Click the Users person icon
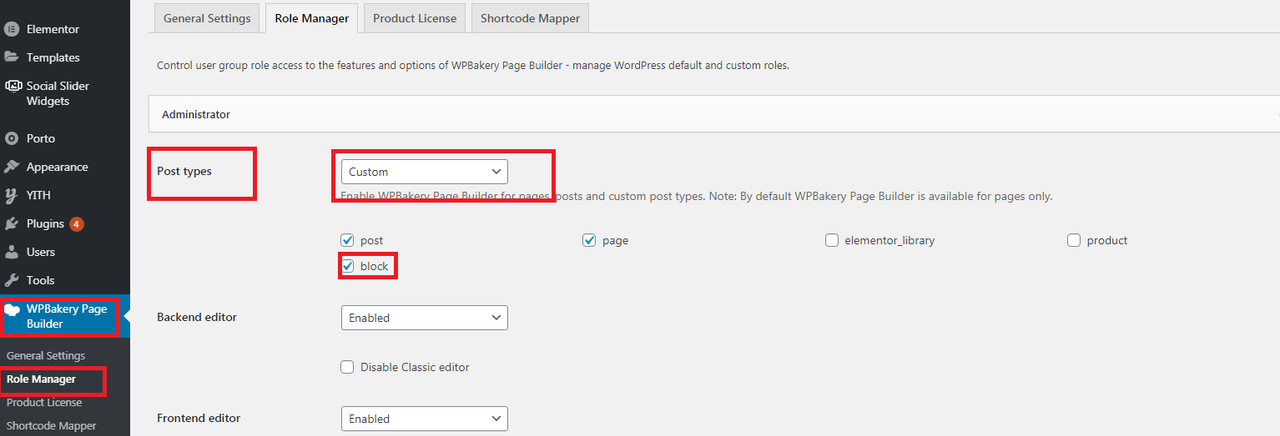1280x436 pixels. 11,252
